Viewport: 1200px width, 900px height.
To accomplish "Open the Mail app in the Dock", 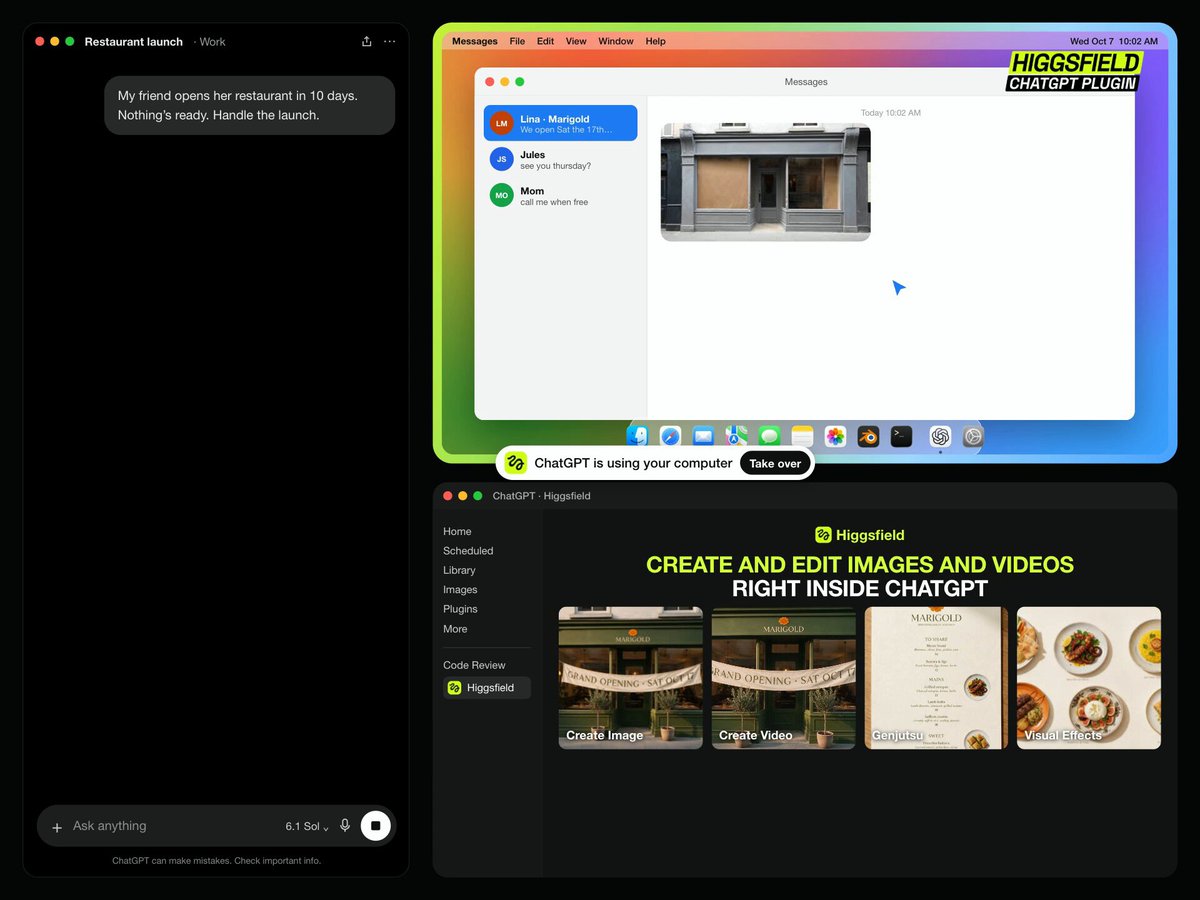I will [703, 436].
